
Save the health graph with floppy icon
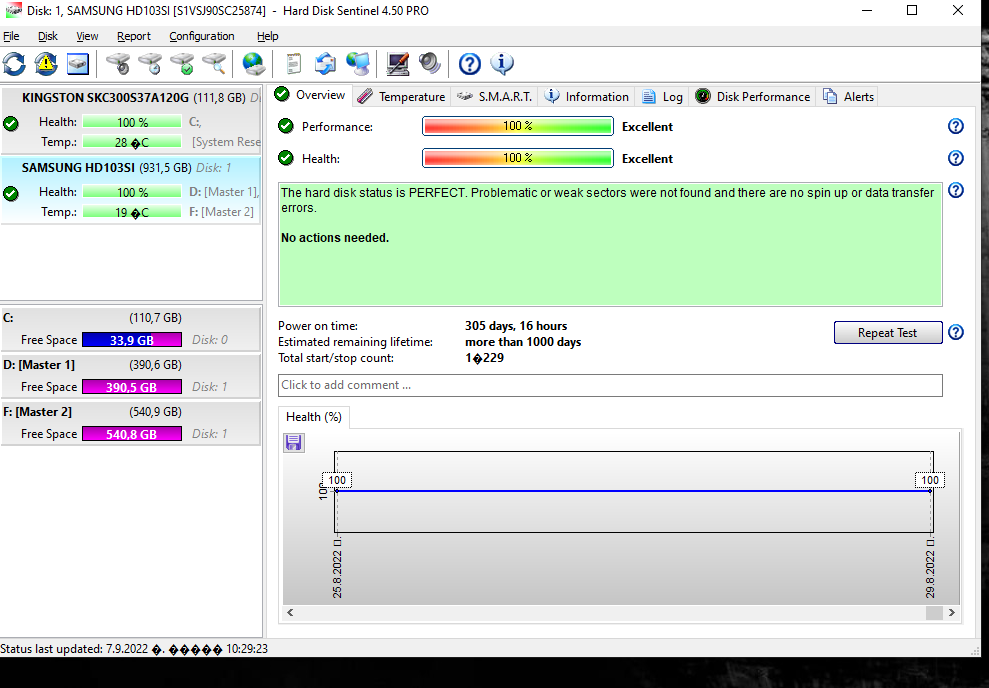click(294, 442)
